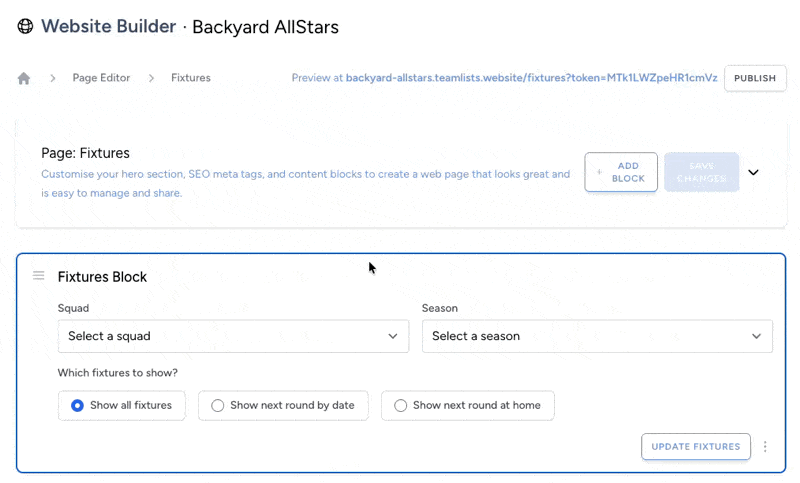The image size is (800, 483).
Task: Click the Add Block button
Action: [x=621, y=172]
